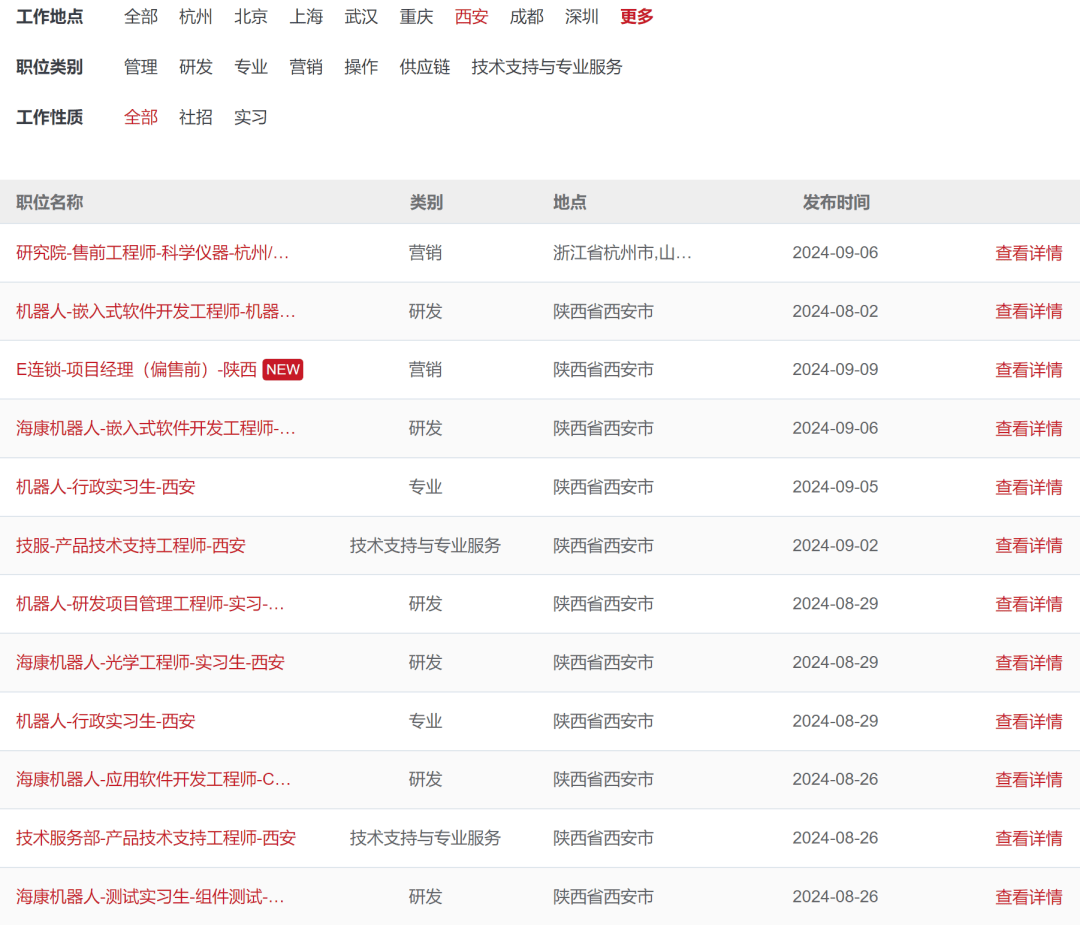
Task: Click date 2024-08-02 cell
Action: click(x=835, y=311)
